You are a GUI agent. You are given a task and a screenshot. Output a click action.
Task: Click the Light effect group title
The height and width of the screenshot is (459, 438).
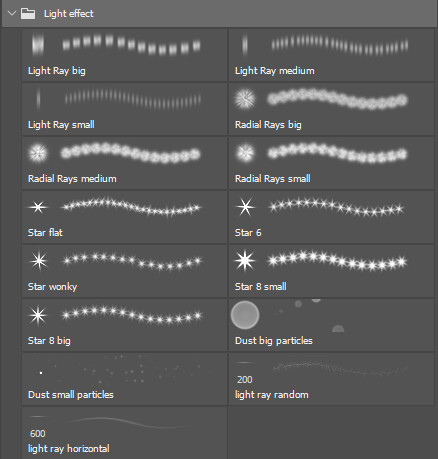69,14
